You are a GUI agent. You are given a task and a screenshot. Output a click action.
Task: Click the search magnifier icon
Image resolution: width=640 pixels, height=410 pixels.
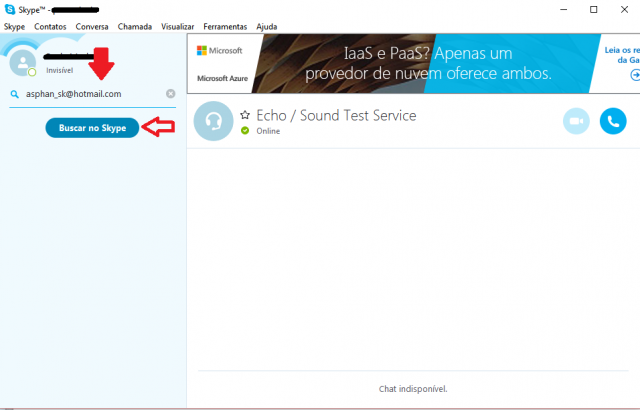15,94
